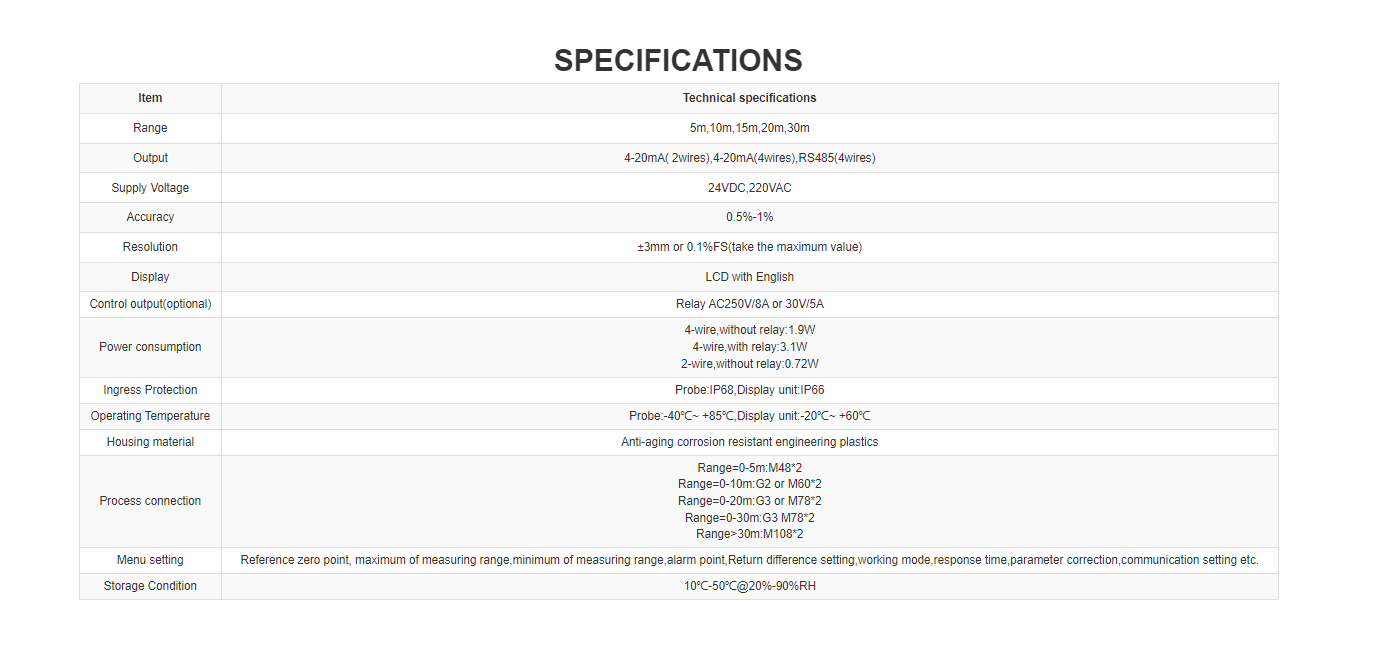This screenshot has width=1386, height=650.
Task: Click the Technical specifications column header
Action: 749,98
